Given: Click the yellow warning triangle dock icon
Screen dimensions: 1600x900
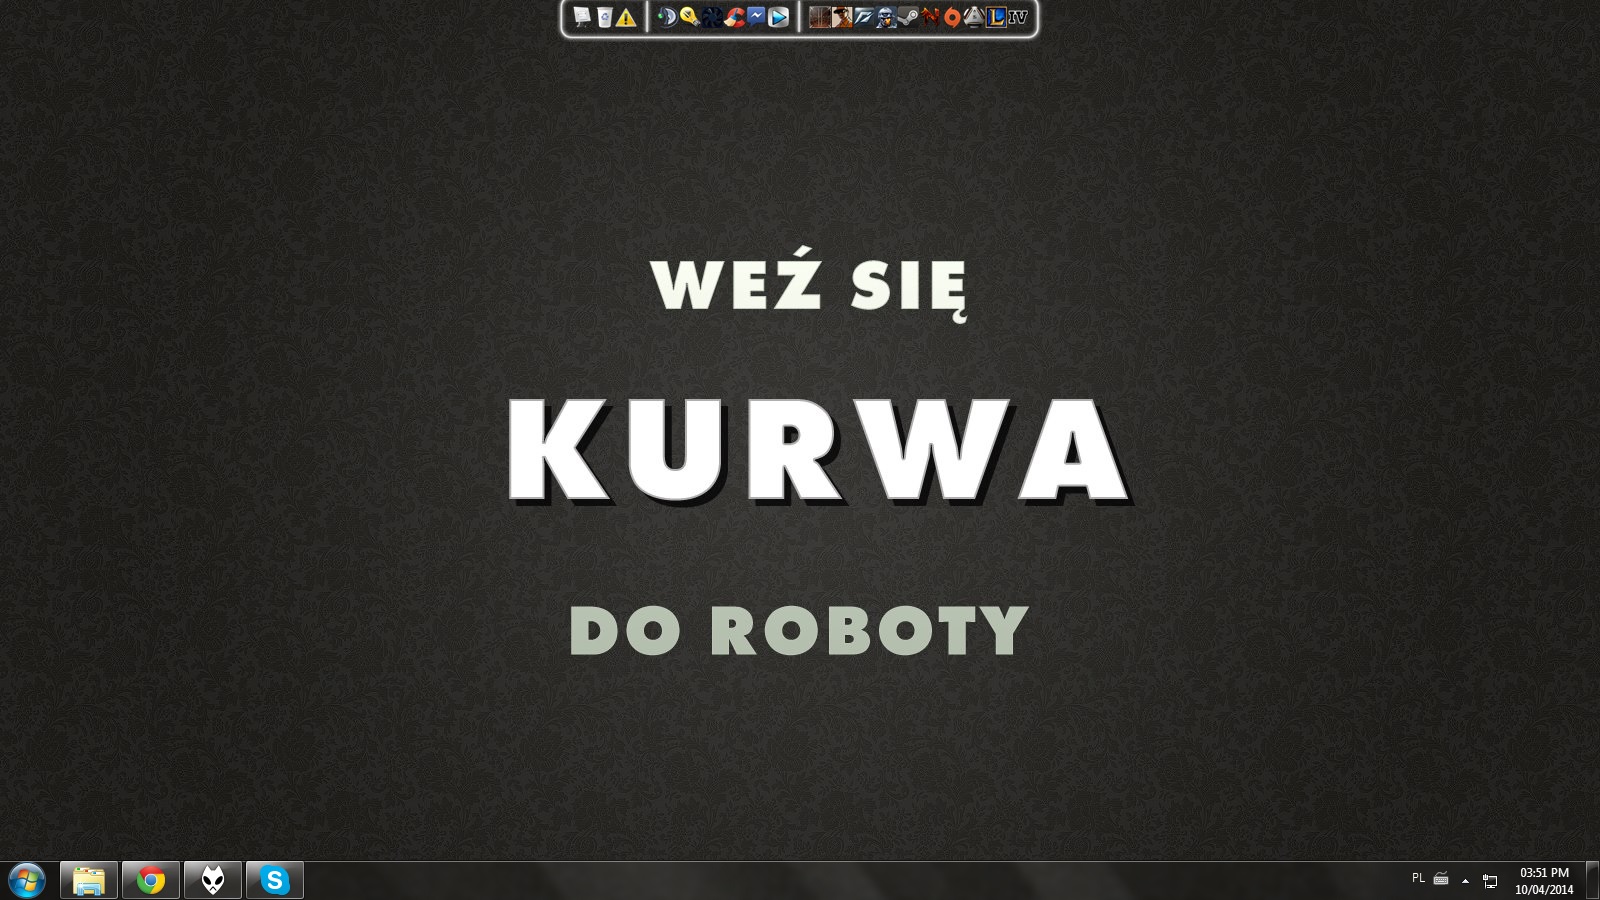Looking at the screenshot, I should coord(626,17).
